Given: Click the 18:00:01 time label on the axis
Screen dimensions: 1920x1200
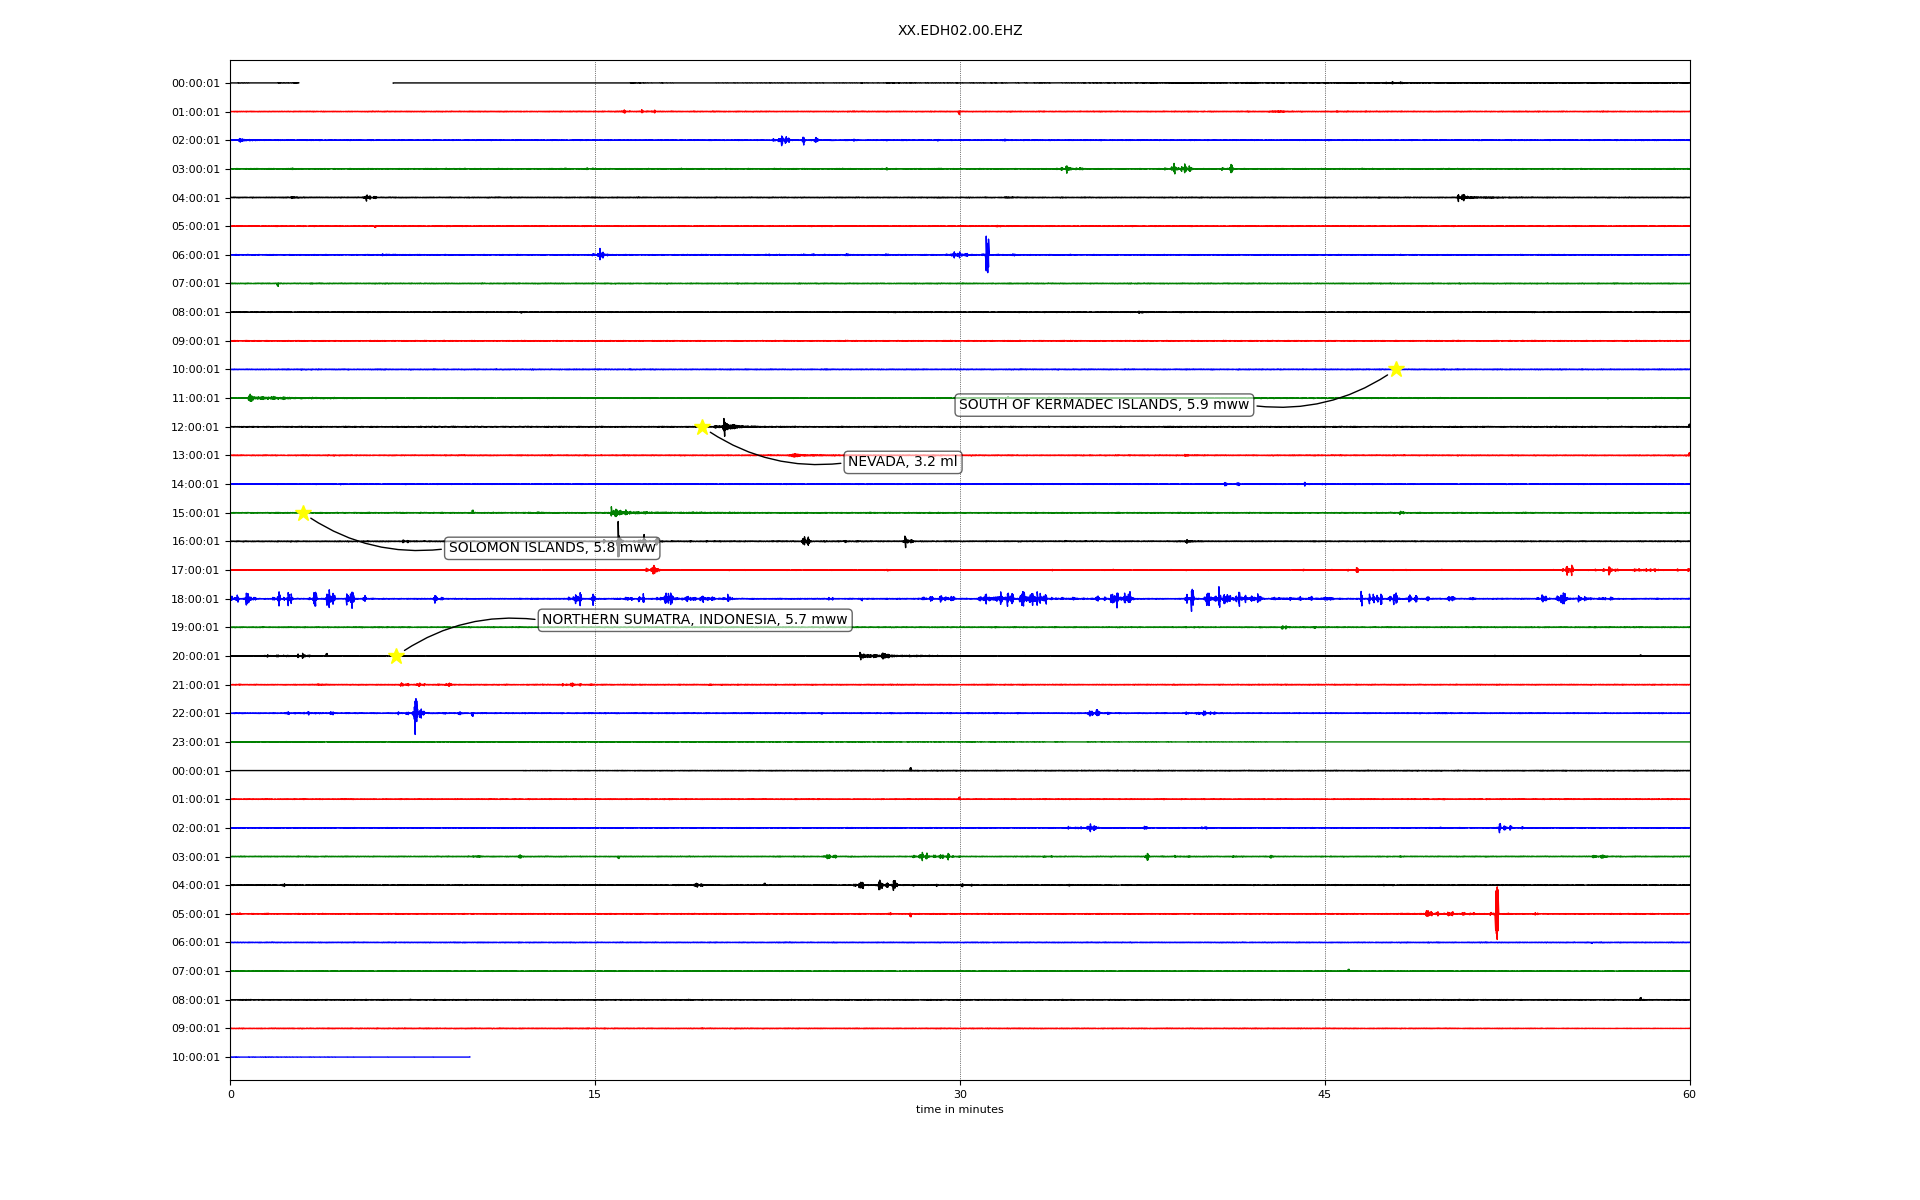Looking at the screenshot, I should click(x=195, y=599).
